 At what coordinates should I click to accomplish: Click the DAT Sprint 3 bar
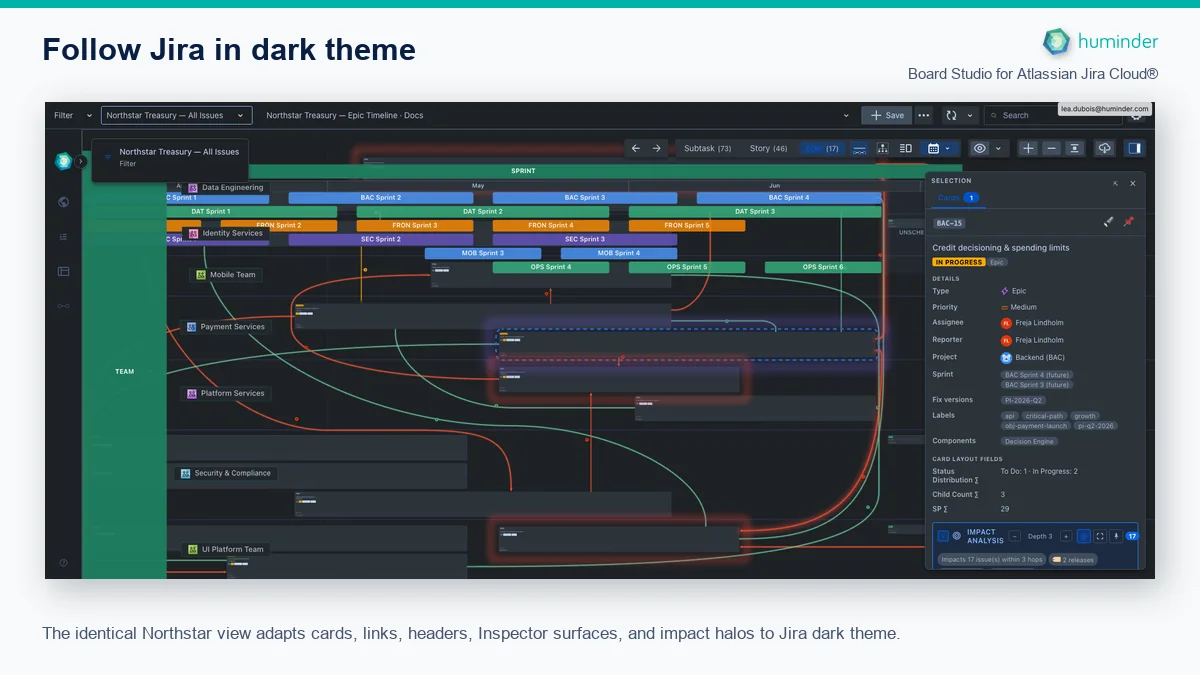[754, 212]
